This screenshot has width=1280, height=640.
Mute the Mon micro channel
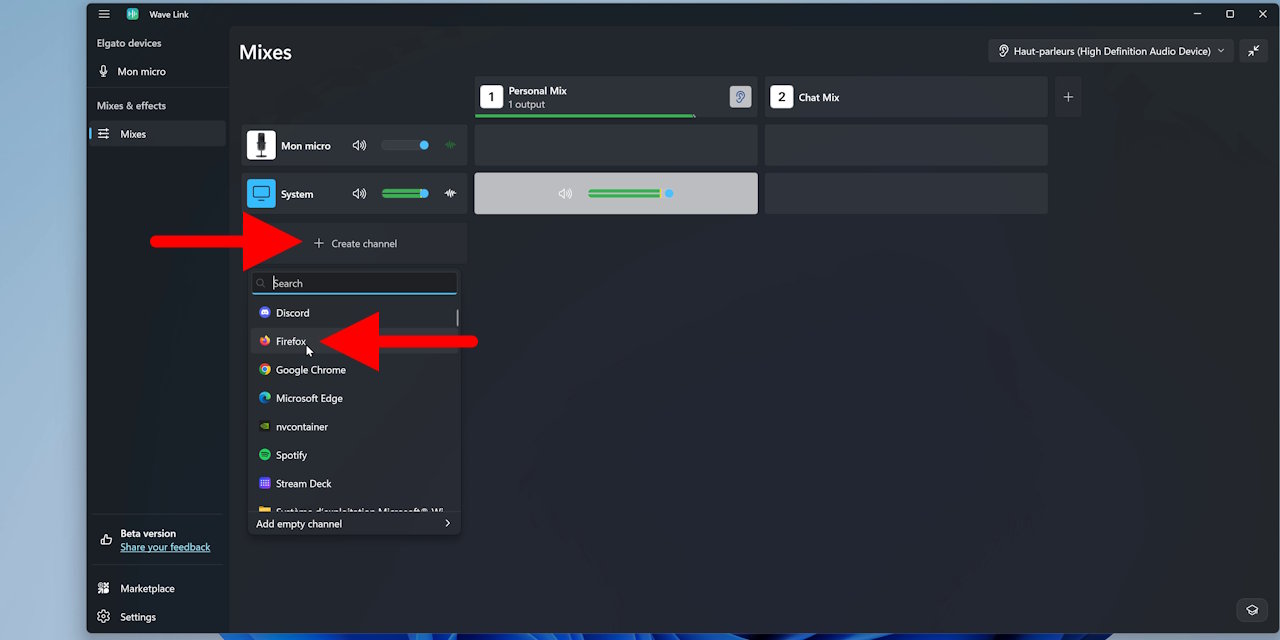pyautogui.click(x=359, y=145)
